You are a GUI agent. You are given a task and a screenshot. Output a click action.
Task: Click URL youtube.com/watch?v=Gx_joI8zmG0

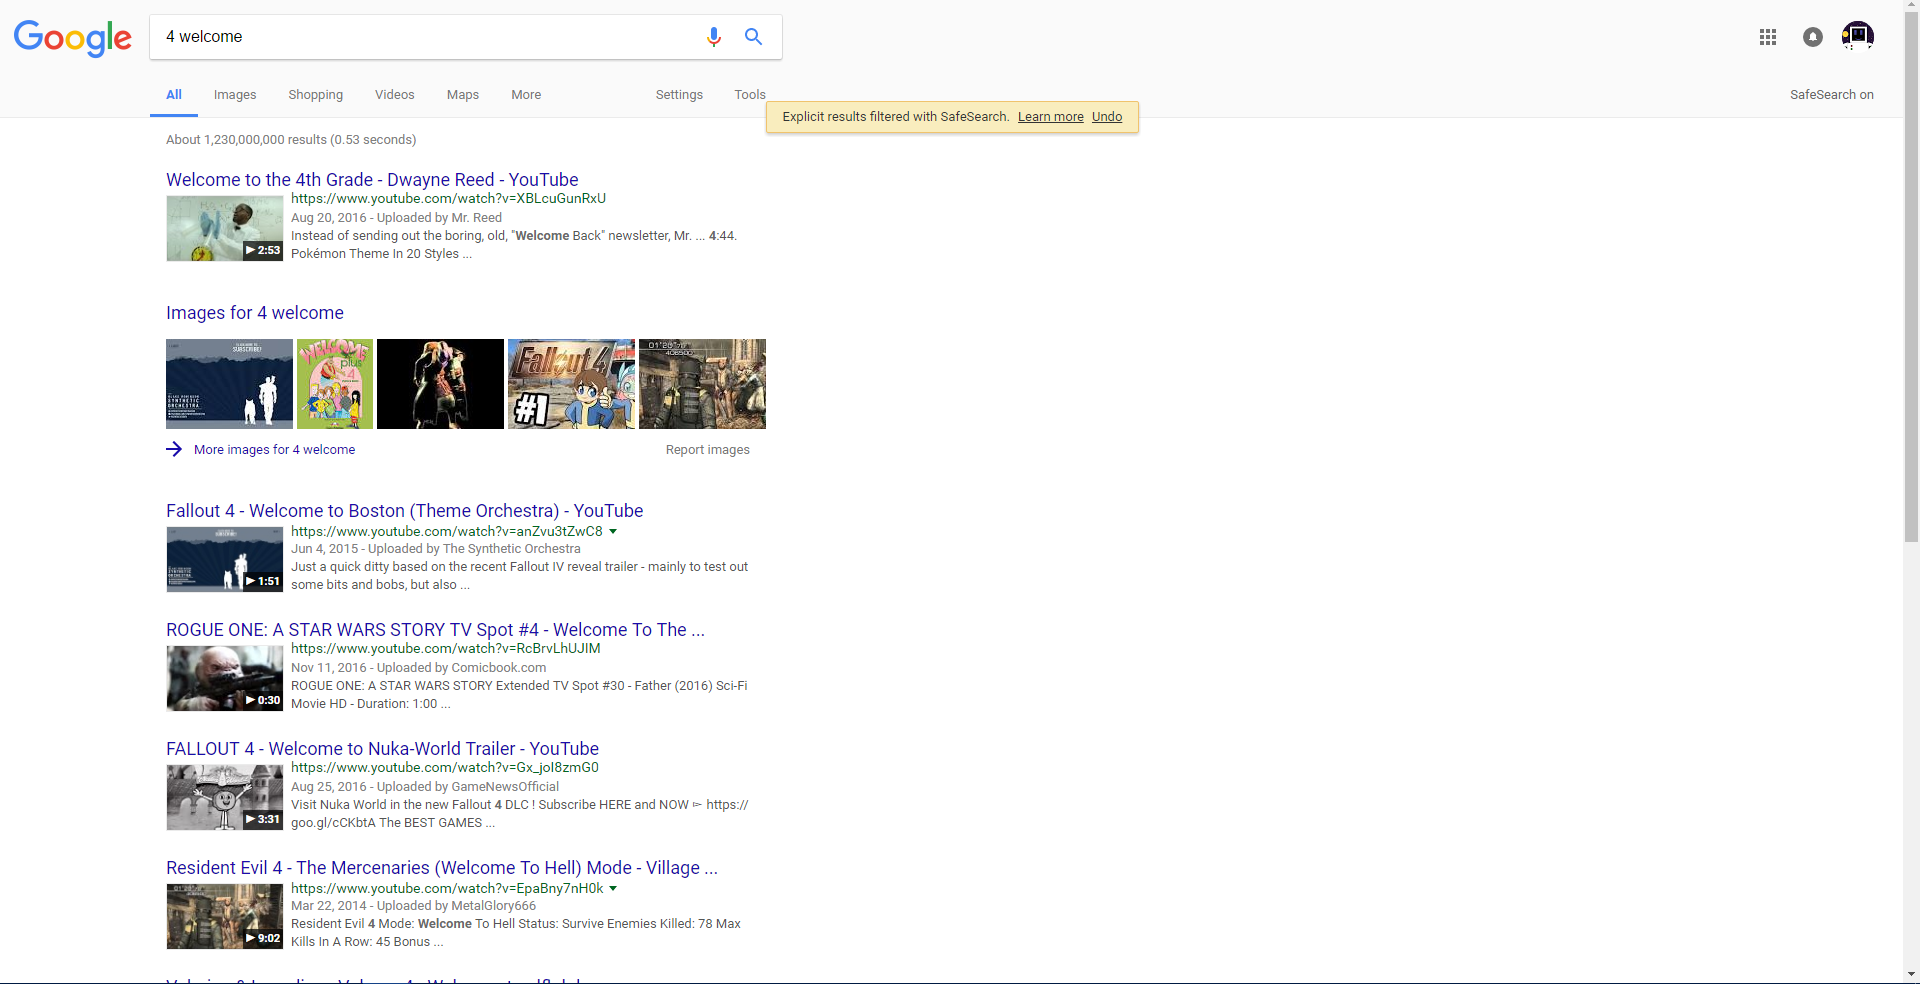pyautogui.click(x=445, y=768)
